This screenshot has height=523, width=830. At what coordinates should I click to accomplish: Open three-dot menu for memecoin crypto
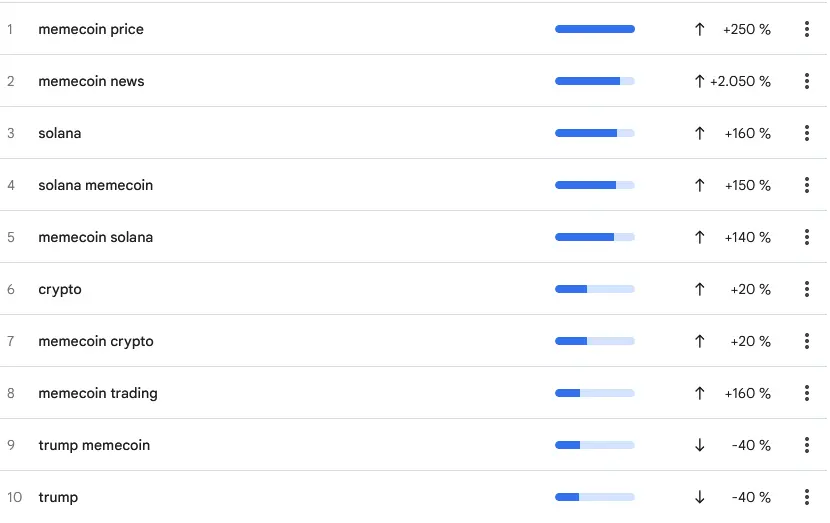tap(806, 341)
